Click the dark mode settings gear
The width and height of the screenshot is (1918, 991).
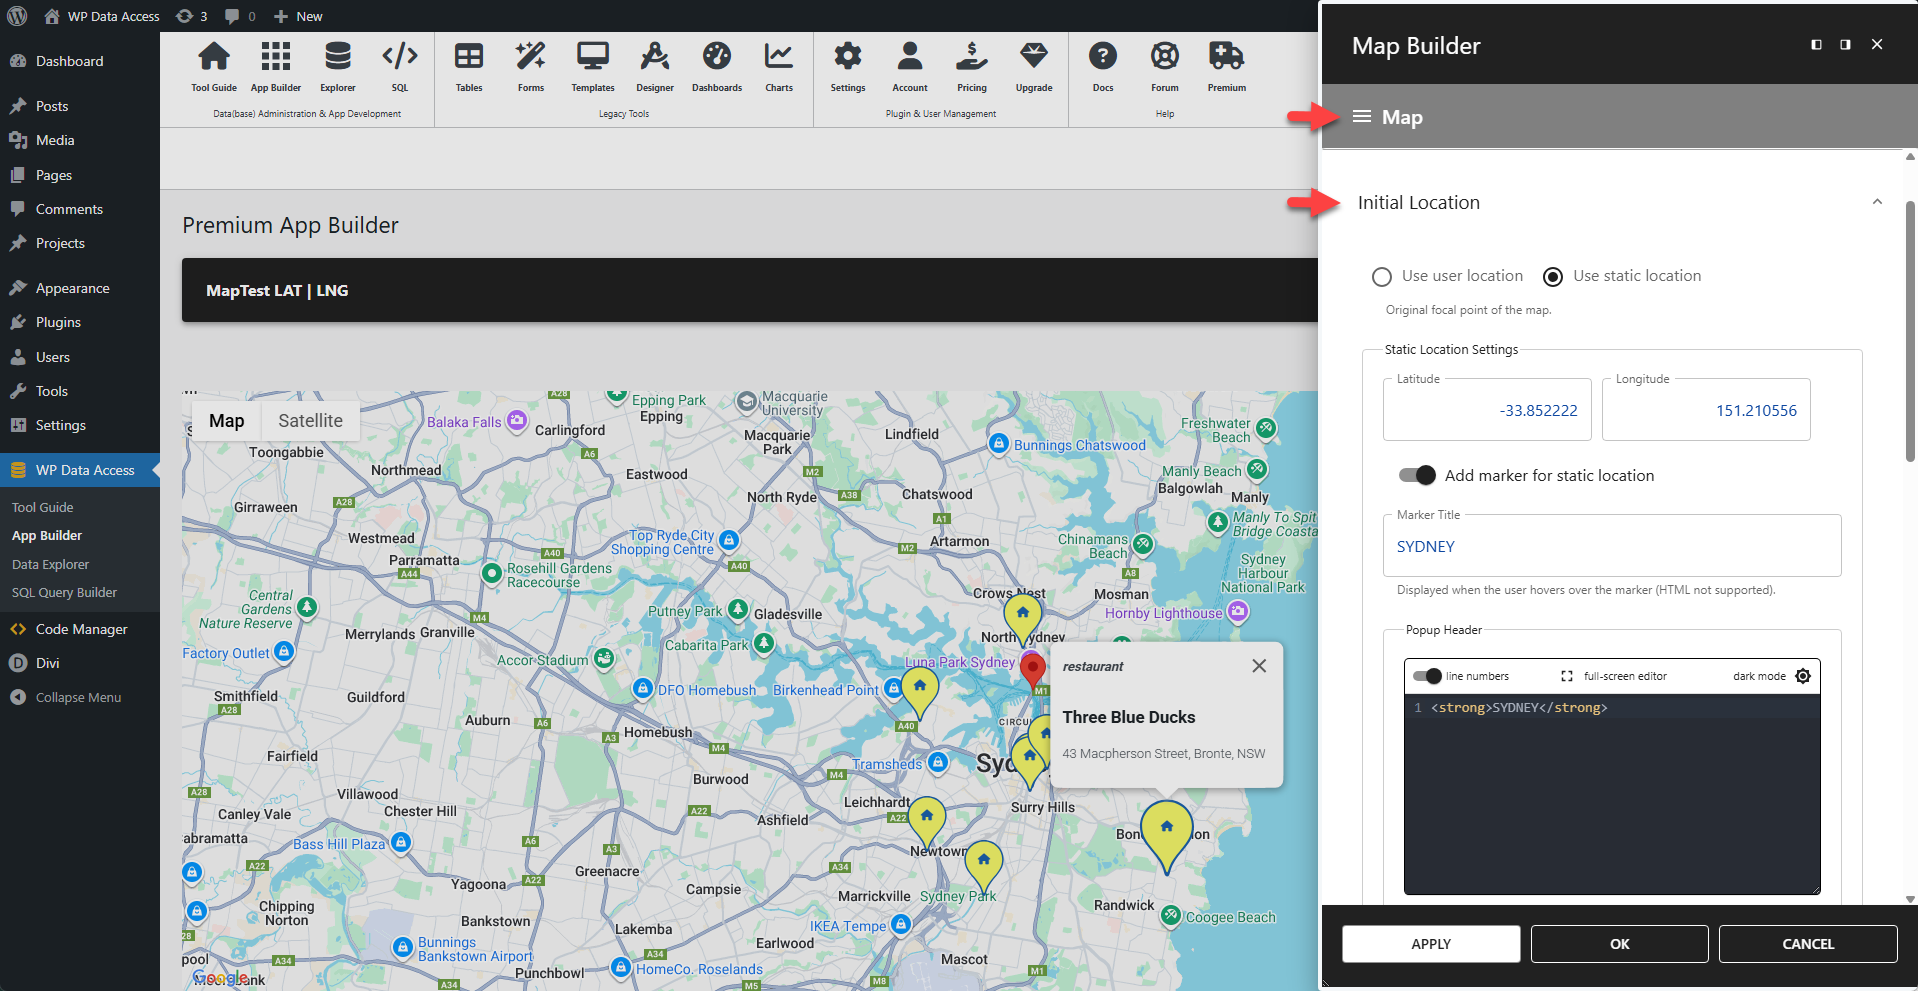(1804, 676)
